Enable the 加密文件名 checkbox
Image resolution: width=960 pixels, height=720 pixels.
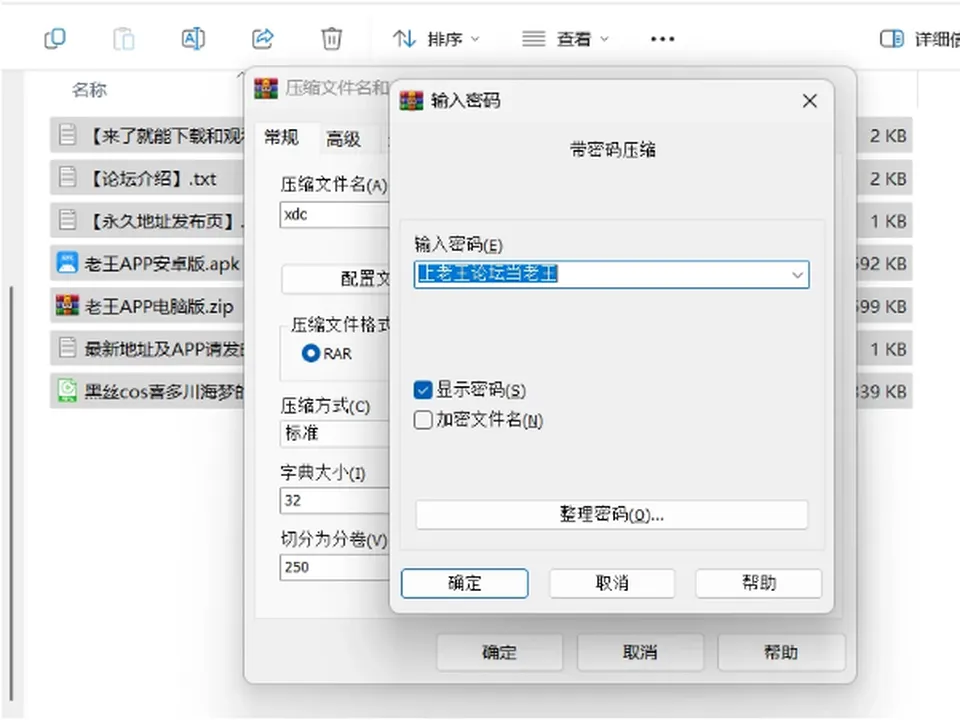pyautogui.click(x=423, y=420)
